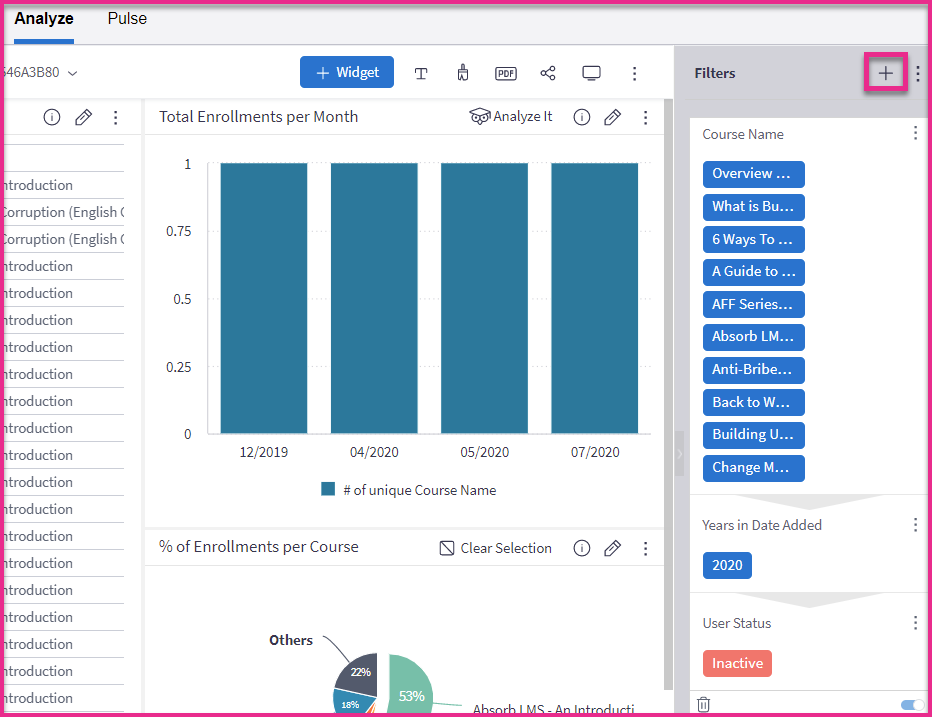
Task: Click the paintbrush color palette icon
Action: click(x=463, y=73)
